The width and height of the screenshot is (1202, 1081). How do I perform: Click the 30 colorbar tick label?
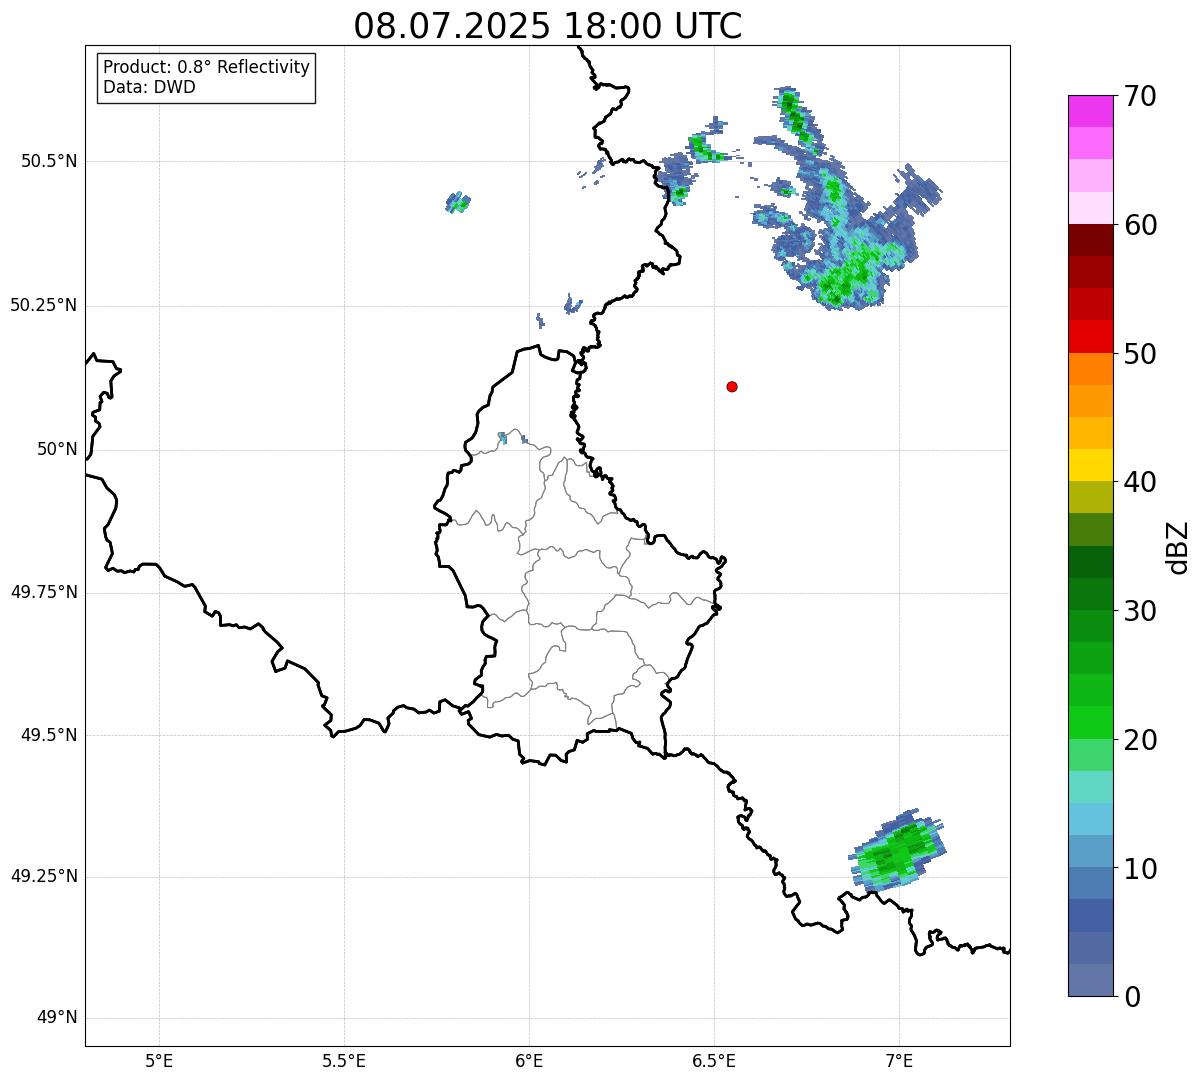pyautogui.click(x=1139, y=611)
